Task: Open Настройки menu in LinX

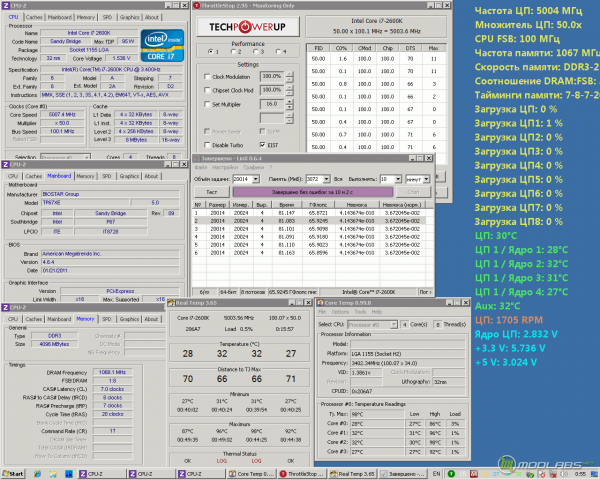Action: (225, 167)
